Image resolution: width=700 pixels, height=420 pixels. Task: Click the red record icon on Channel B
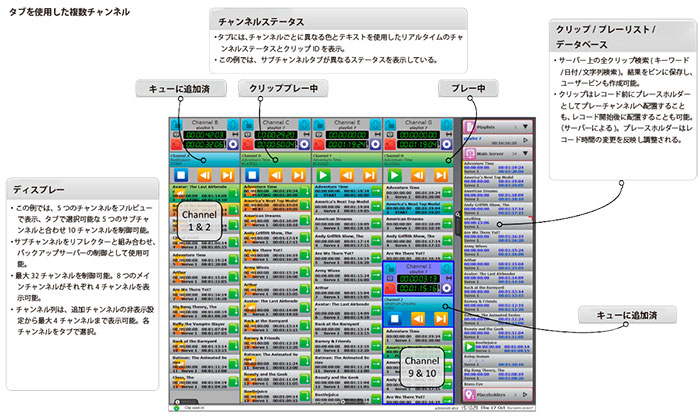tap(175, 143)
